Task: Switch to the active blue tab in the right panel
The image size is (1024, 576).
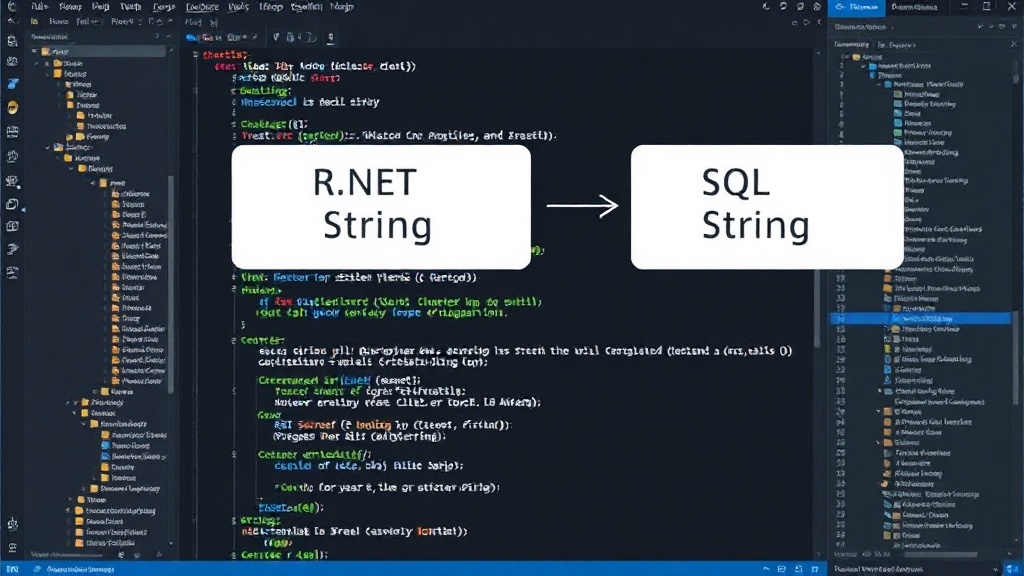Action: (856, 7)
